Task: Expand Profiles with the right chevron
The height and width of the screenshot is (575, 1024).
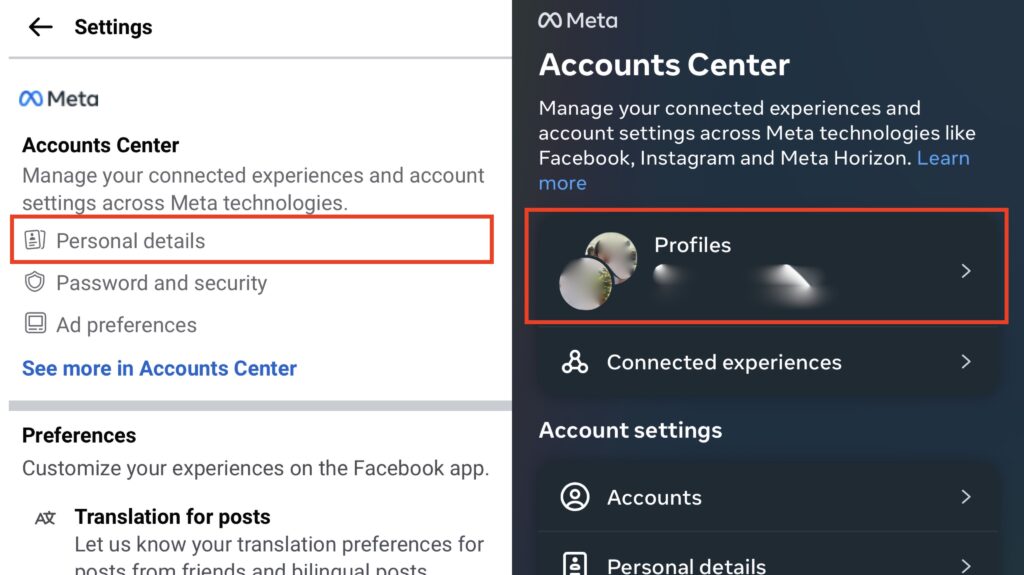Action: coord(965,271)
